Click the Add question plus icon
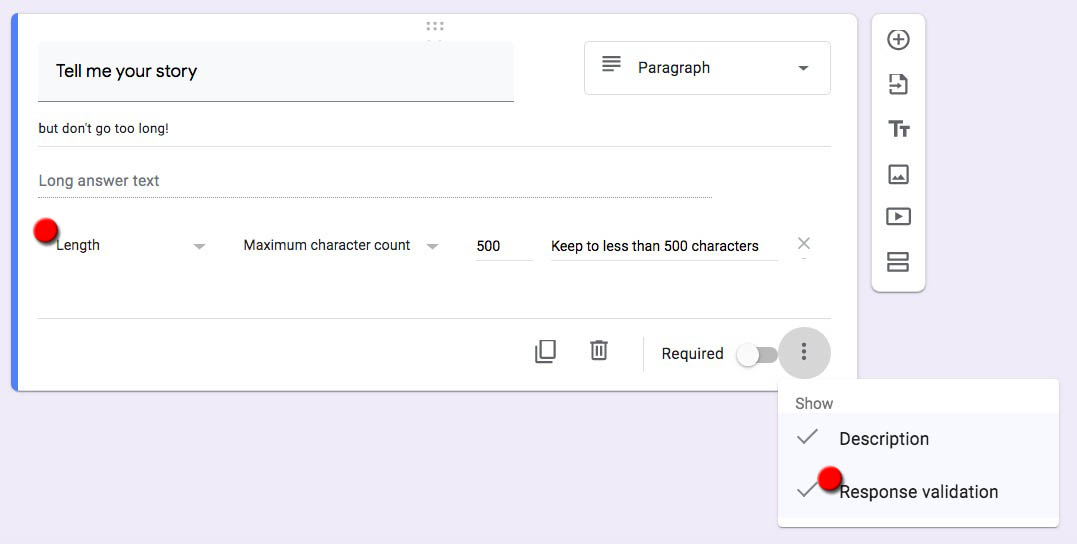Image resolution: width=1077 pixels, height=544 pixels. 898,40
